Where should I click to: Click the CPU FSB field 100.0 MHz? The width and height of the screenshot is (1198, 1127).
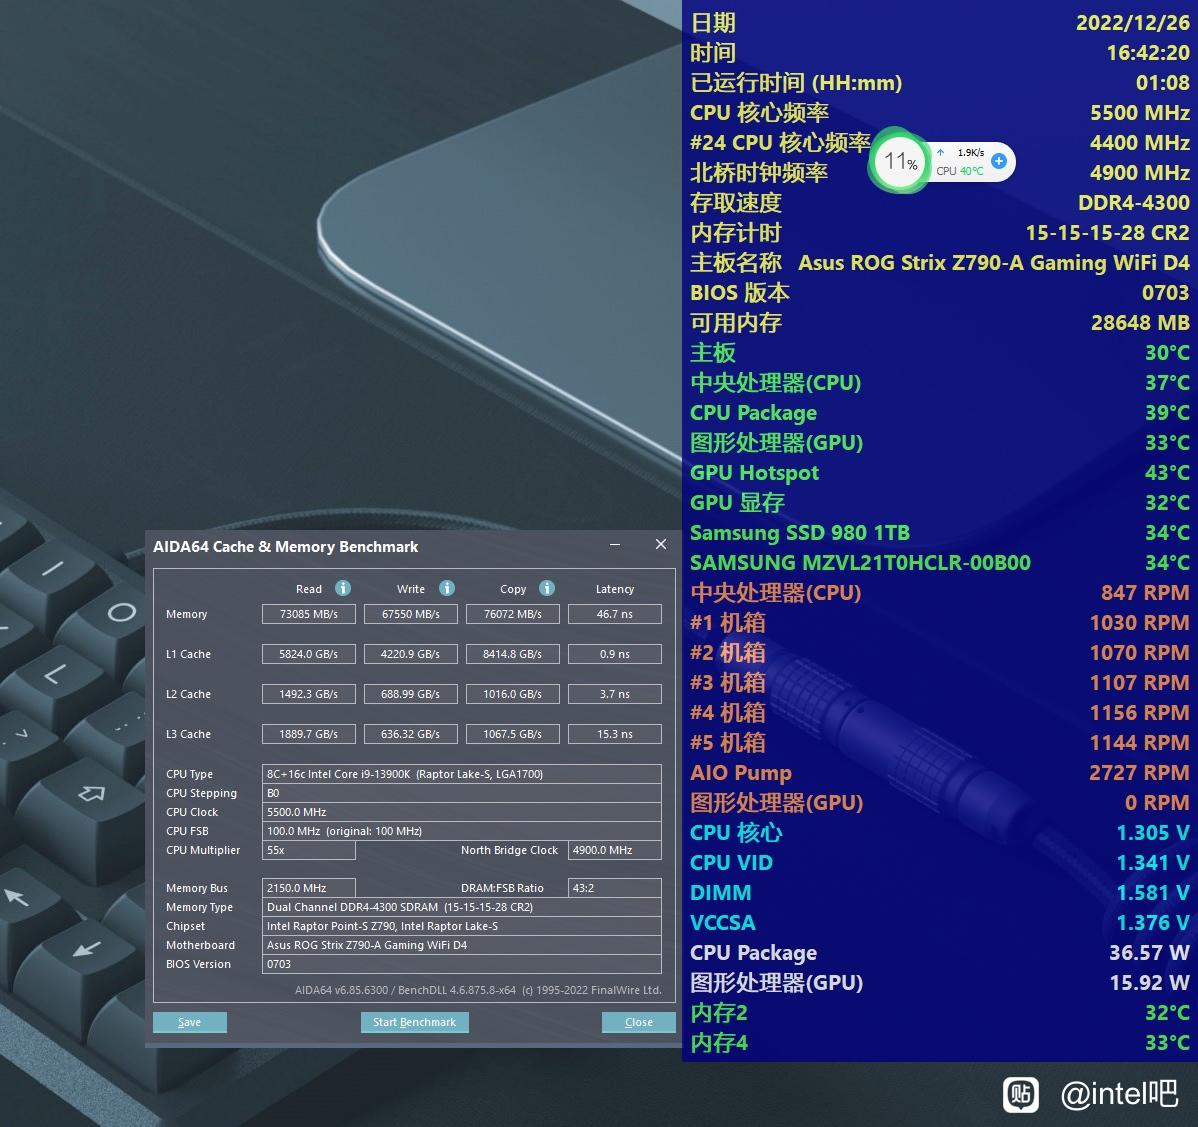(461, 831)
